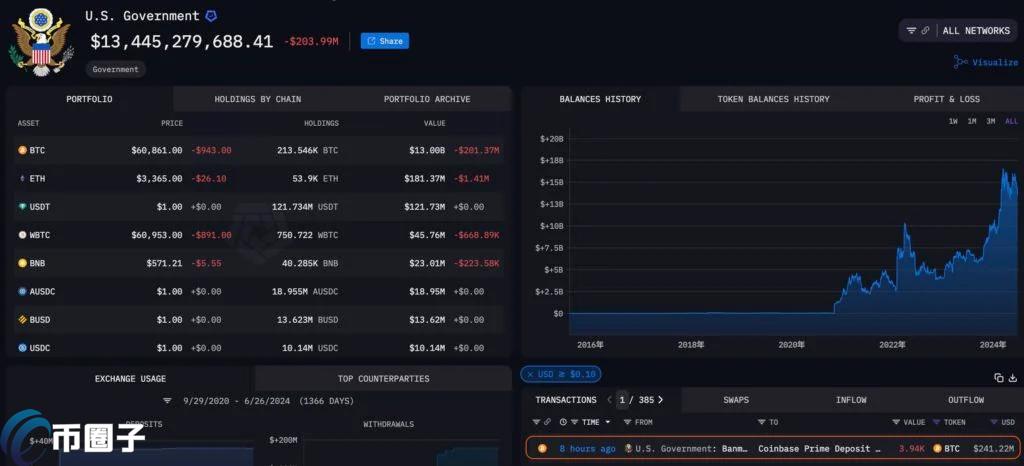Go to the previous transactions page

[609, 399]
